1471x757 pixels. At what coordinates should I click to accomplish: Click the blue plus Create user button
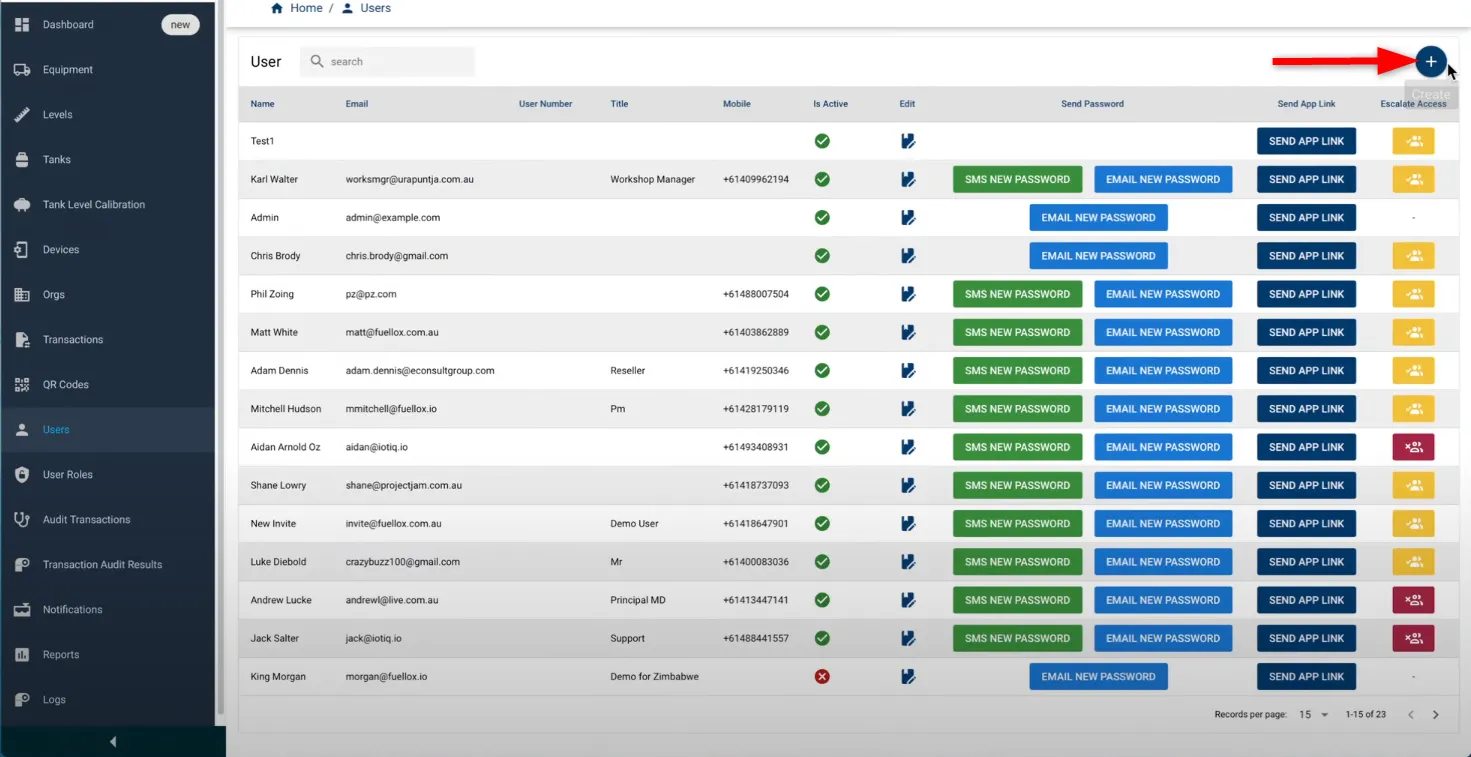(x=1431, y=62)
